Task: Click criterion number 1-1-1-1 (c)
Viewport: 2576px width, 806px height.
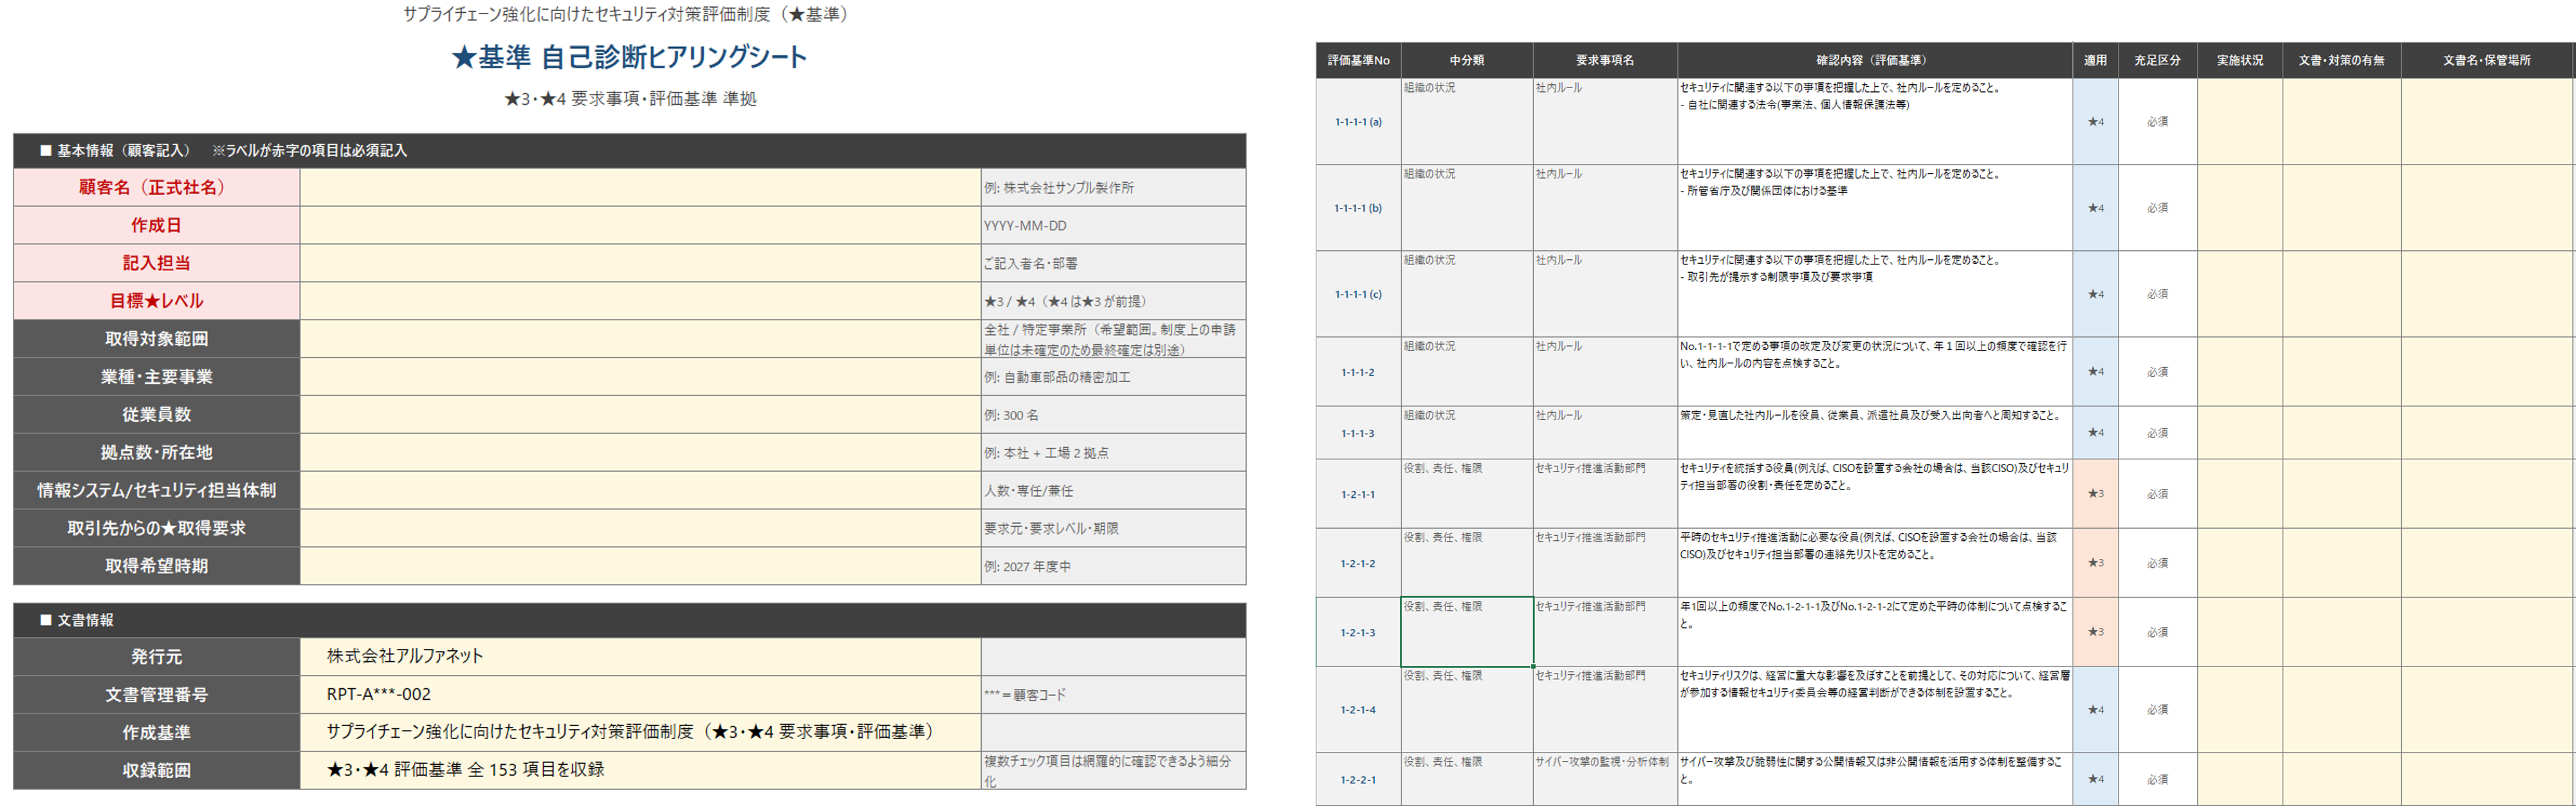Action: click(1358, 294)
